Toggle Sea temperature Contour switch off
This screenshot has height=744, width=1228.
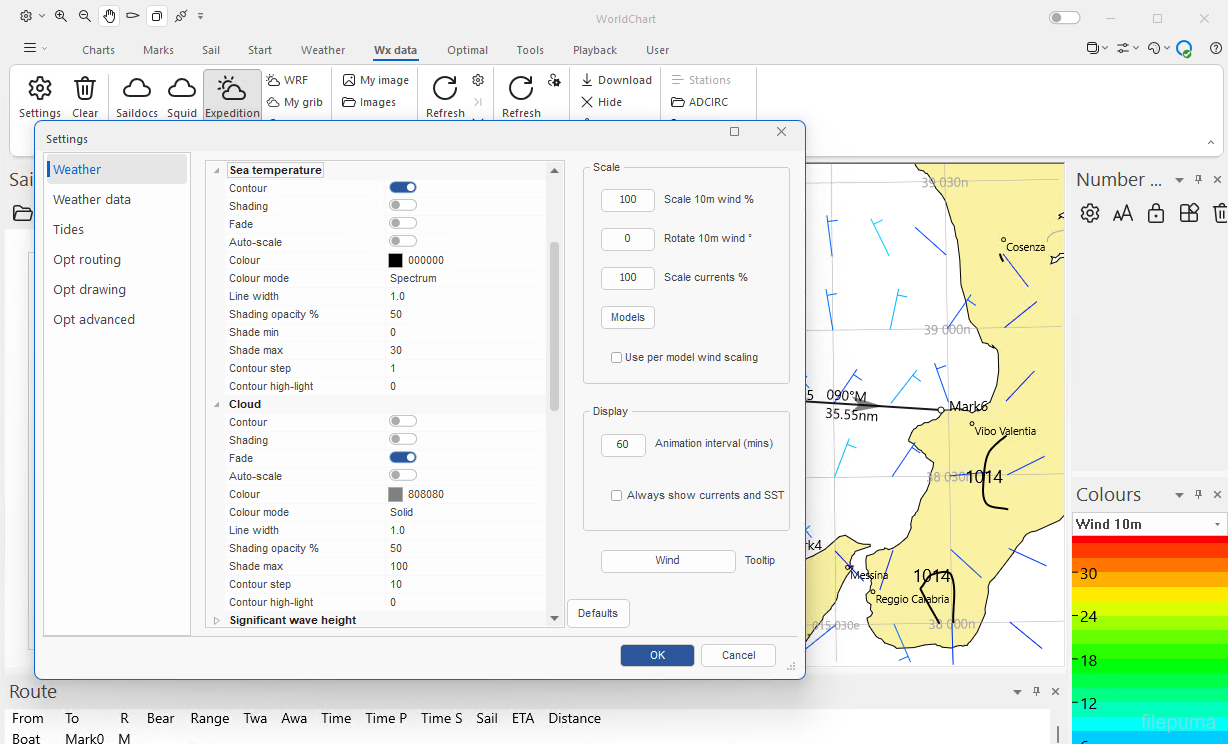tap(403, 188)
